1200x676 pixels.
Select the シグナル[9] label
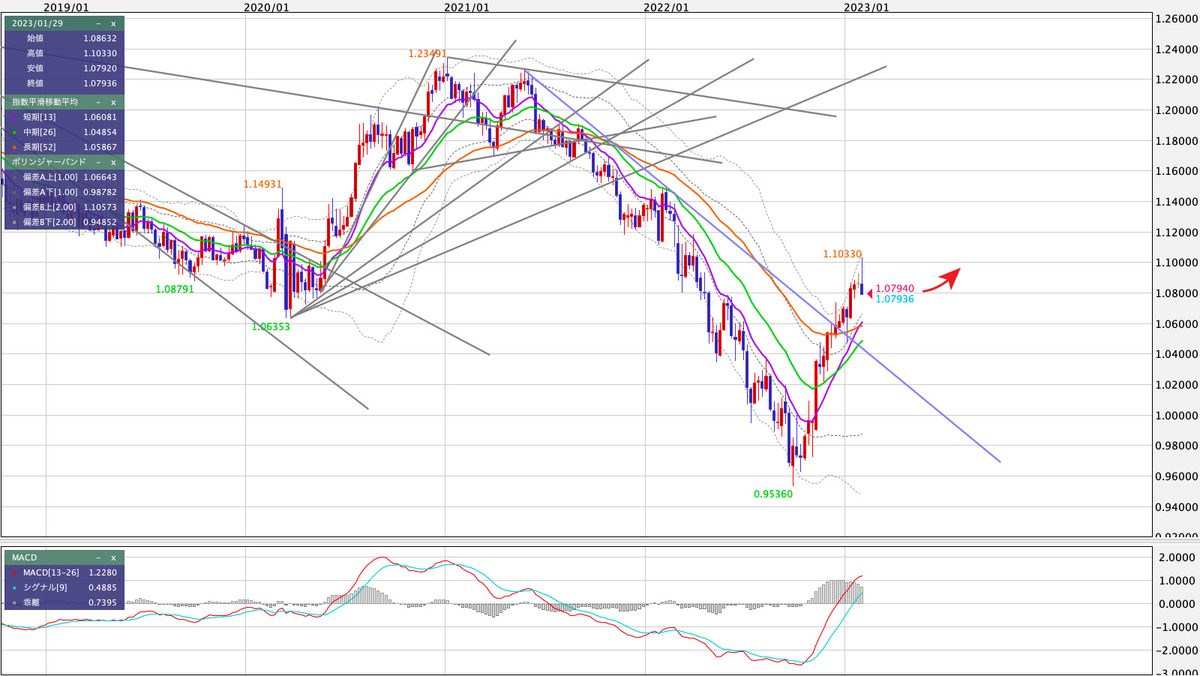pyautogui.click(x=46, y=587)
